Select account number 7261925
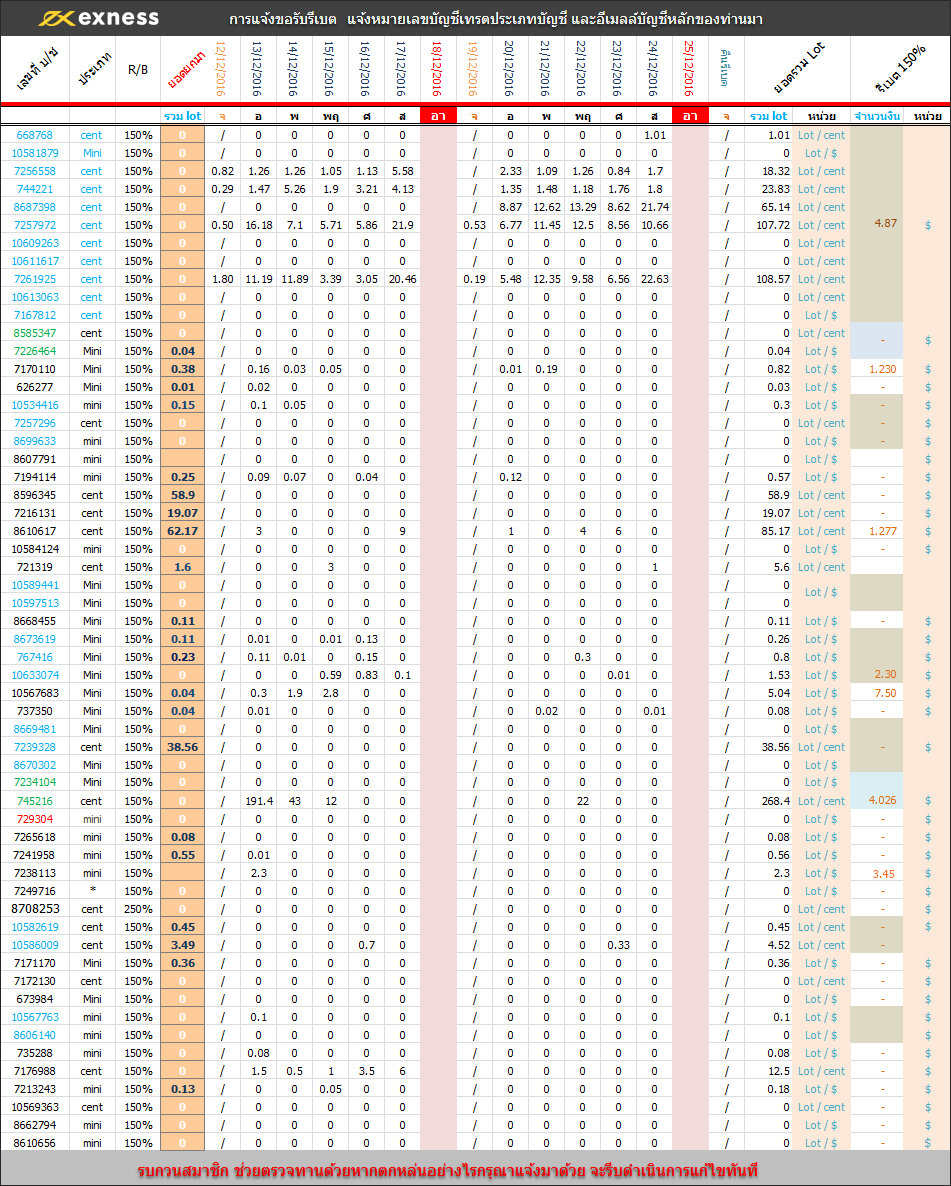This screenshot has height=1186, width=951. coord(35,280)
